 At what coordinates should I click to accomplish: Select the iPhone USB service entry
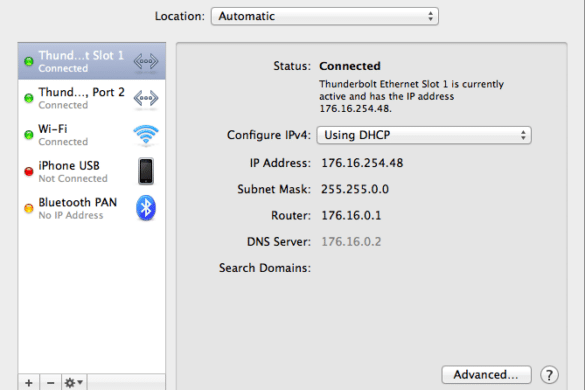coord(92,171)
